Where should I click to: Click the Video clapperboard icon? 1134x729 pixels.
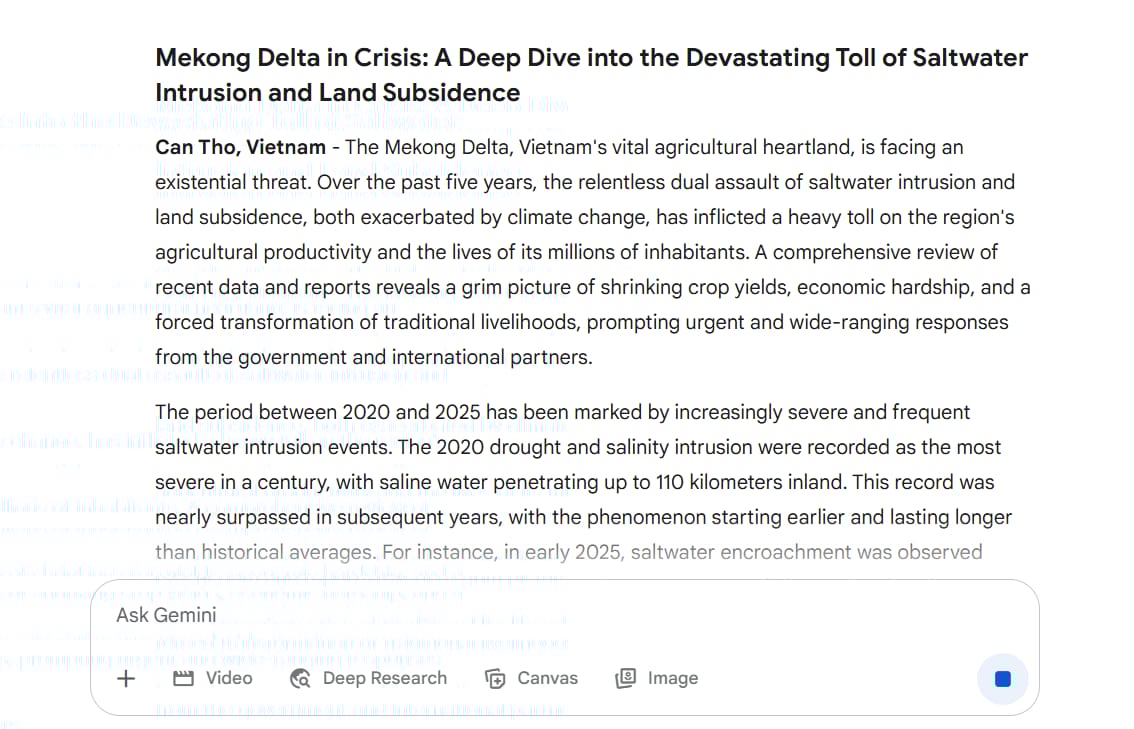(x=184, y=678)
